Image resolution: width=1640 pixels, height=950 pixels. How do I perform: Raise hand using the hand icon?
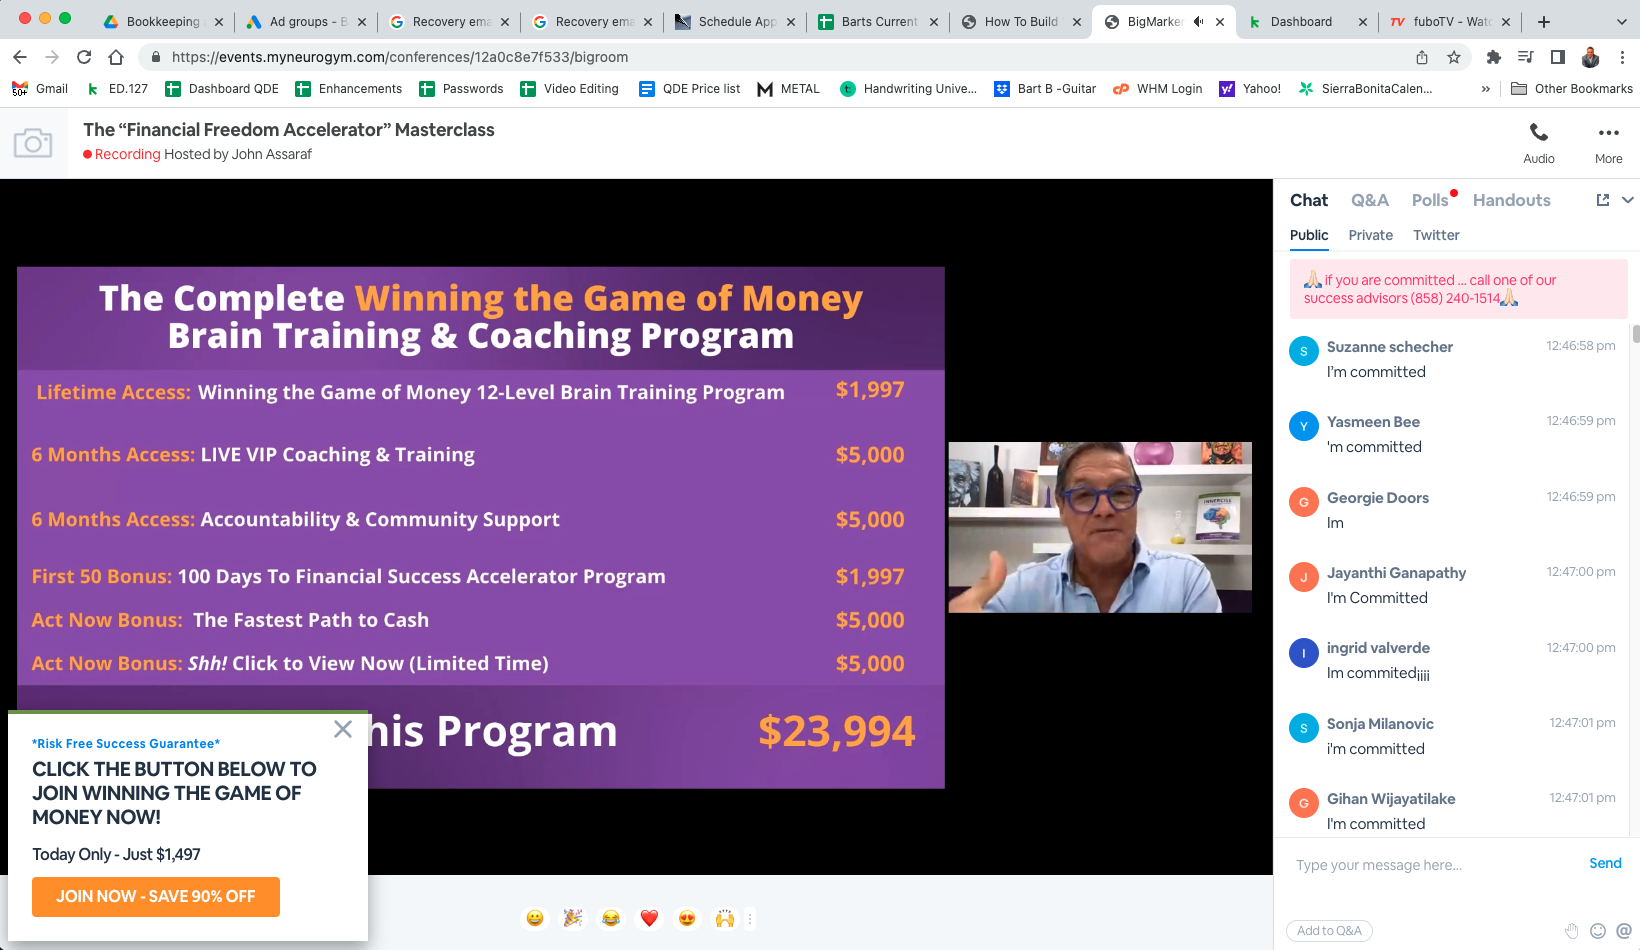click(1572, 931)
